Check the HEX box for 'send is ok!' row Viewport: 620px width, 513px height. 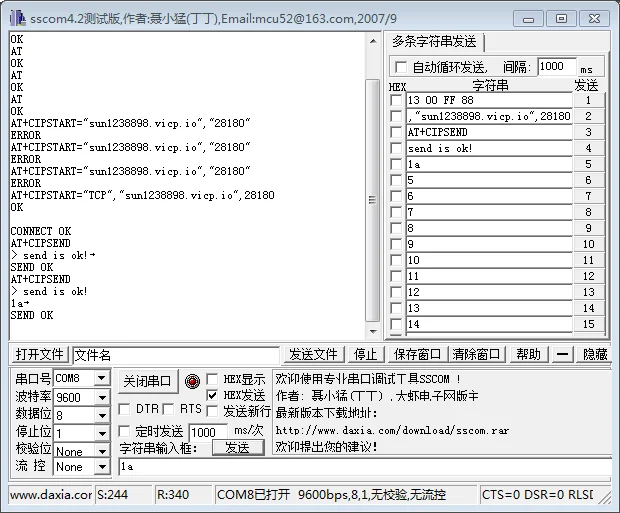point(396,148)
